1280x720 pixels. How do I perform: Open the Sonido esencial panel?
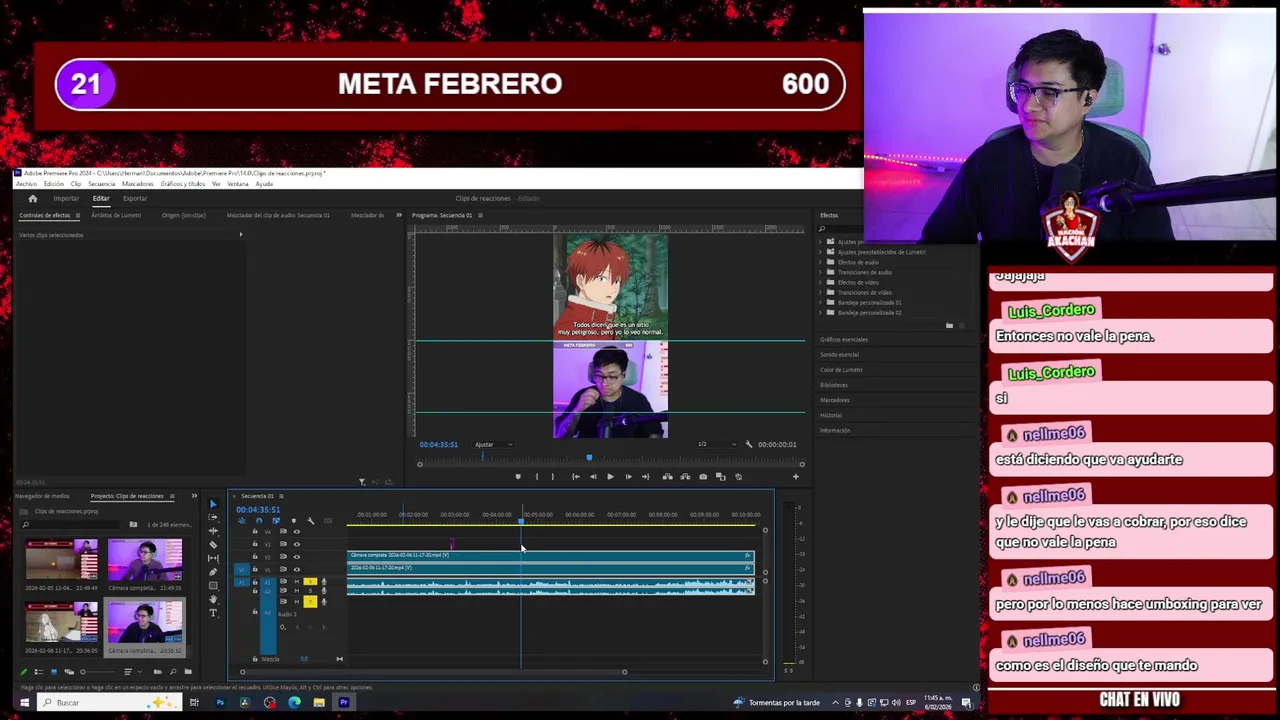click(839, 355)
